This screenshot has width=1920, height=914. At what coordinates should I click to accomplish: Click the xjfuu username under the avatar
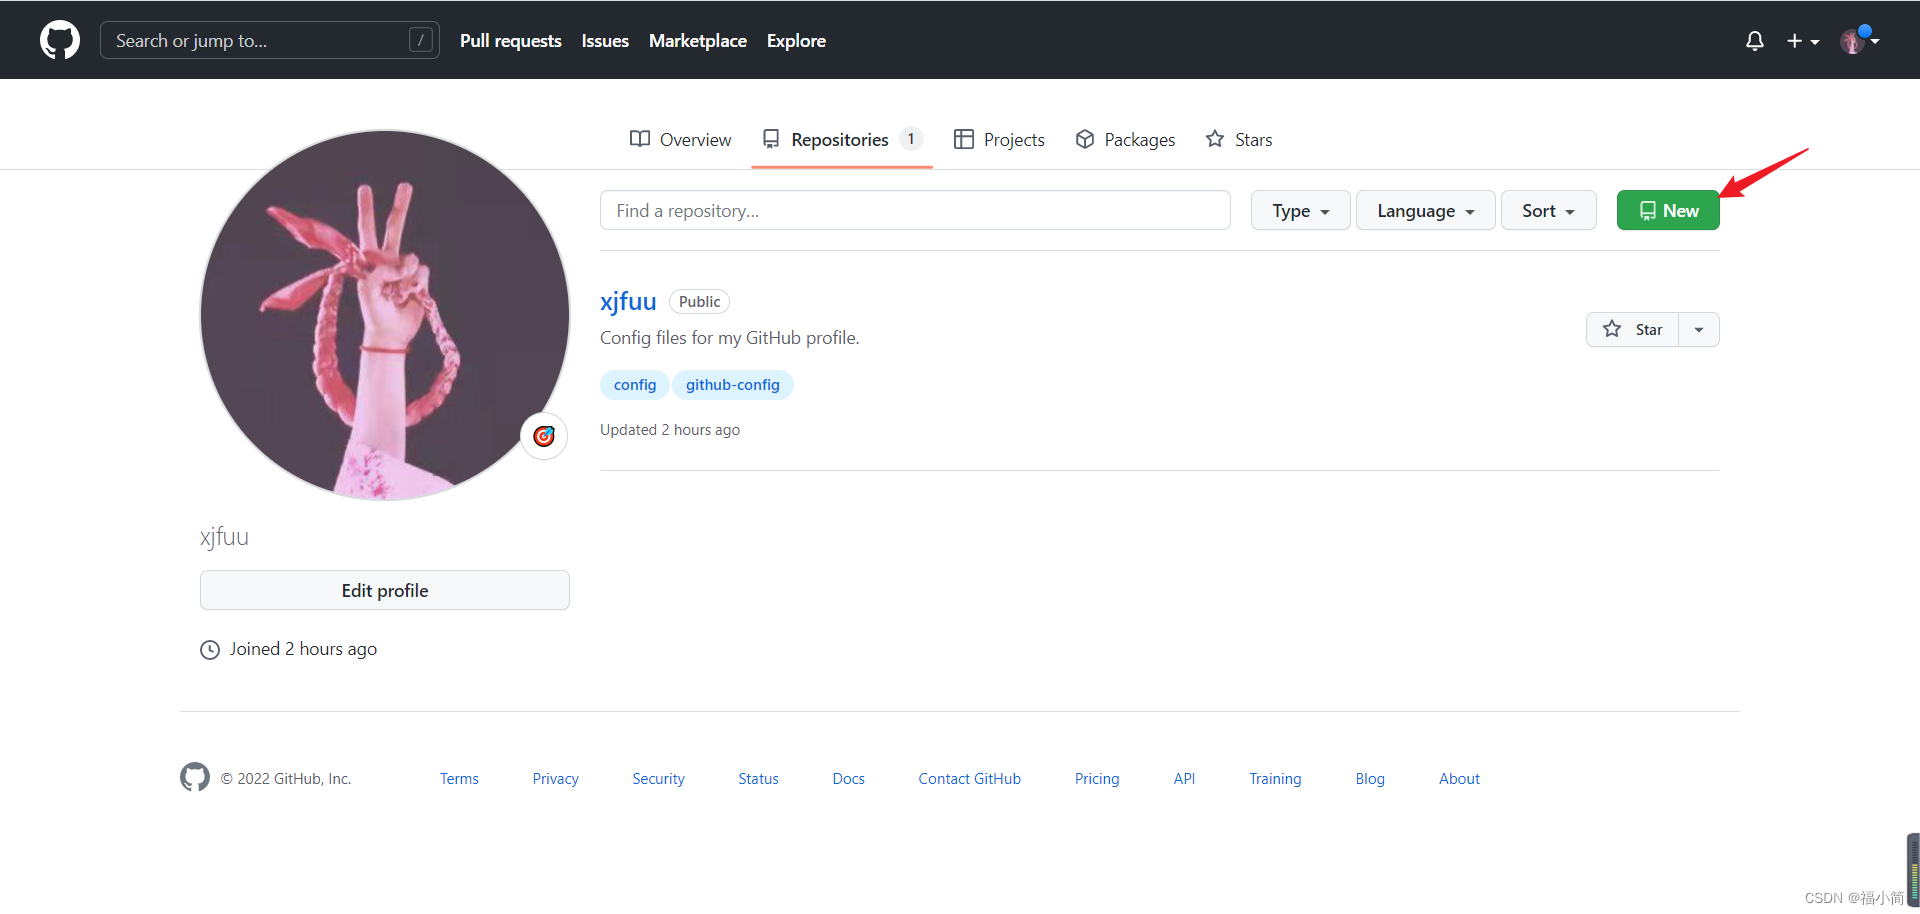224,537
